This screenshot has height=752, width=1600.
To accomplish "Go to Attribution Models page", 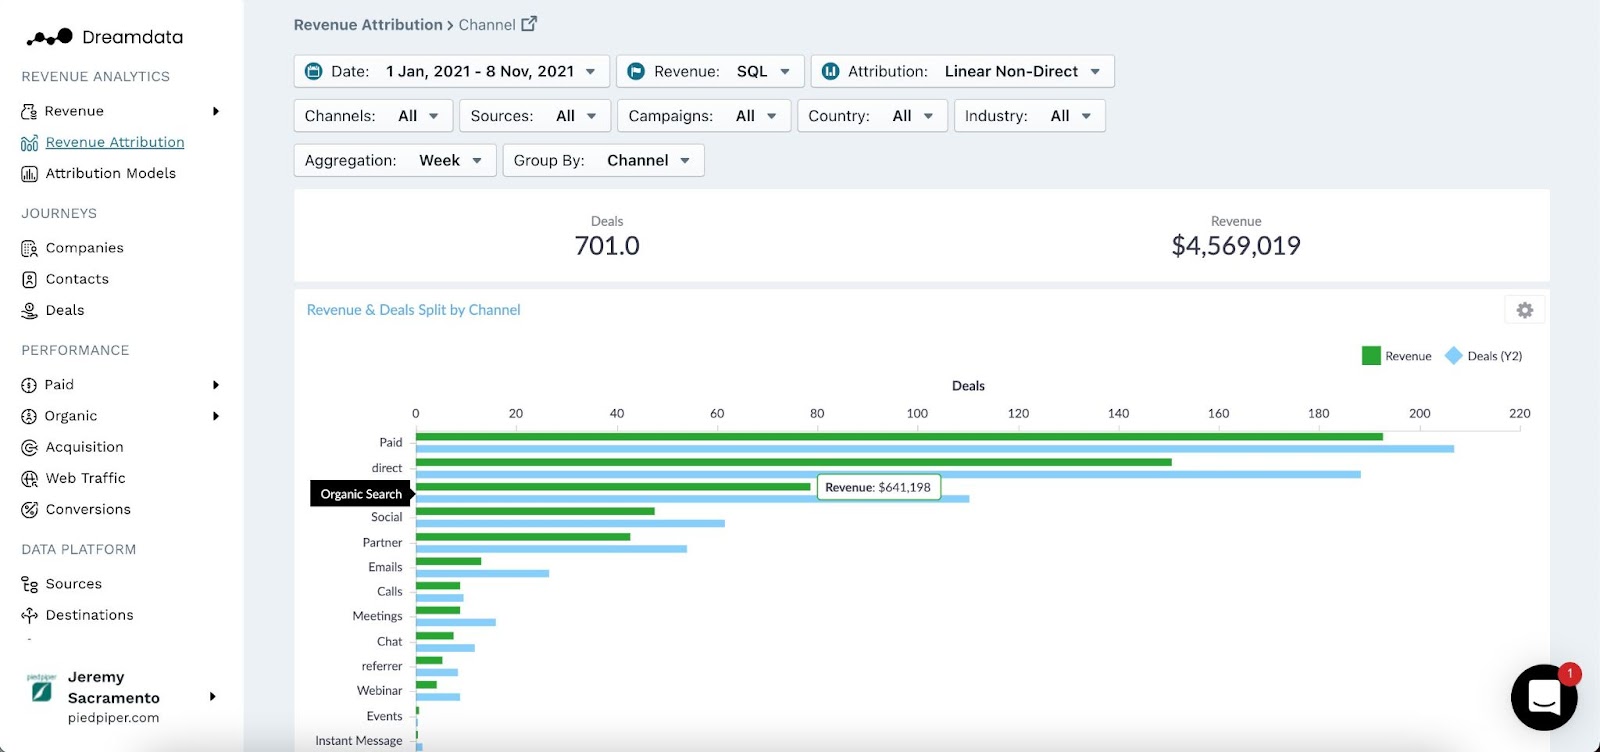I will pyautogui.click(x=110, y=173).
